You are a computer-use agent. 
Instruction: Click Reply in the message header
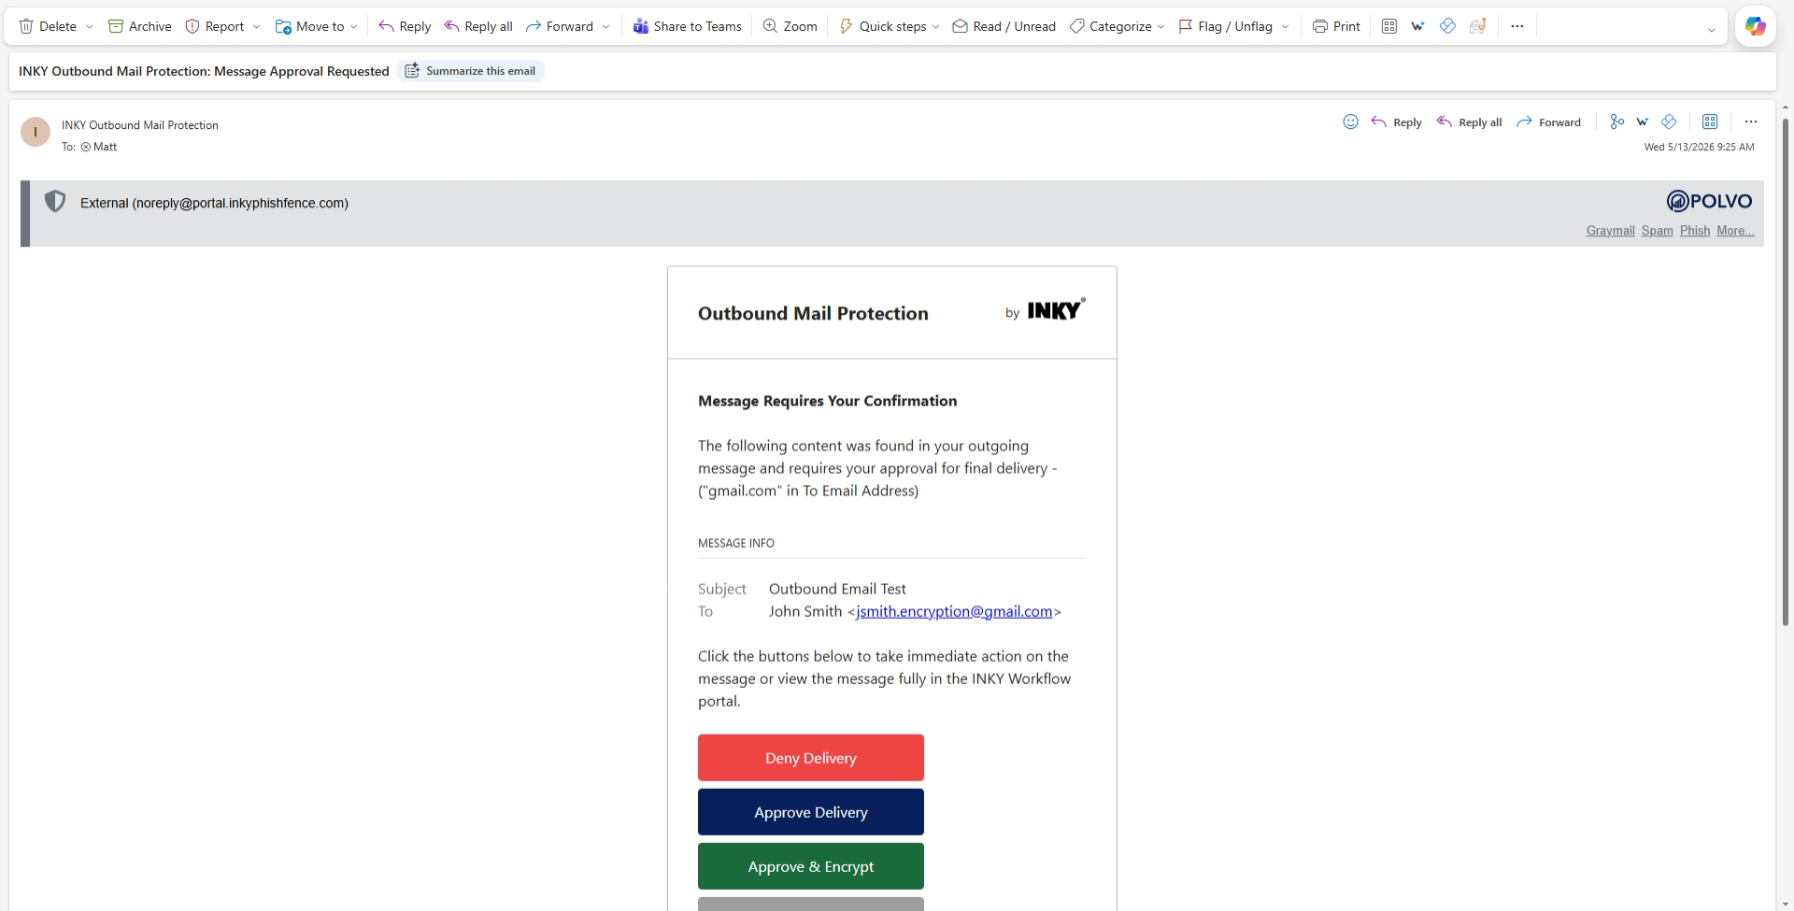[x=1396, y=122]
